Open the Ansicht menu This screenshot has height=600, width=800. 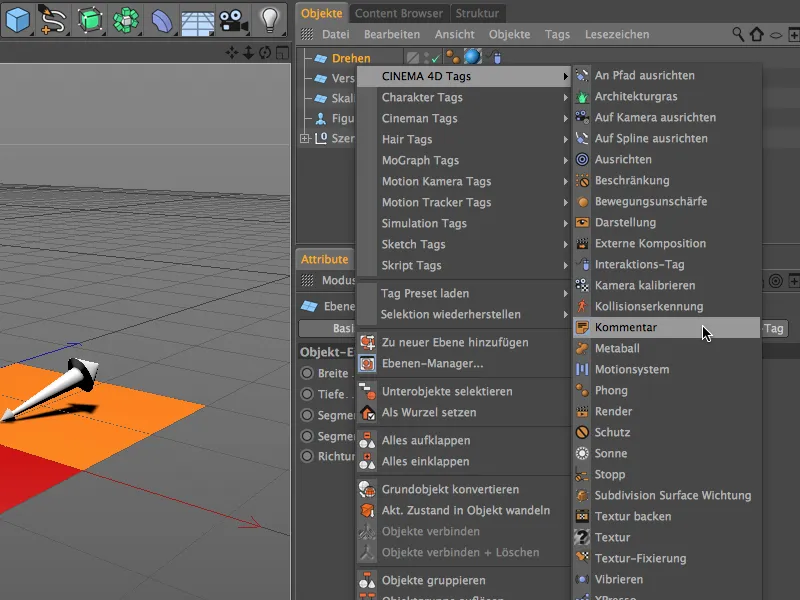455,35
